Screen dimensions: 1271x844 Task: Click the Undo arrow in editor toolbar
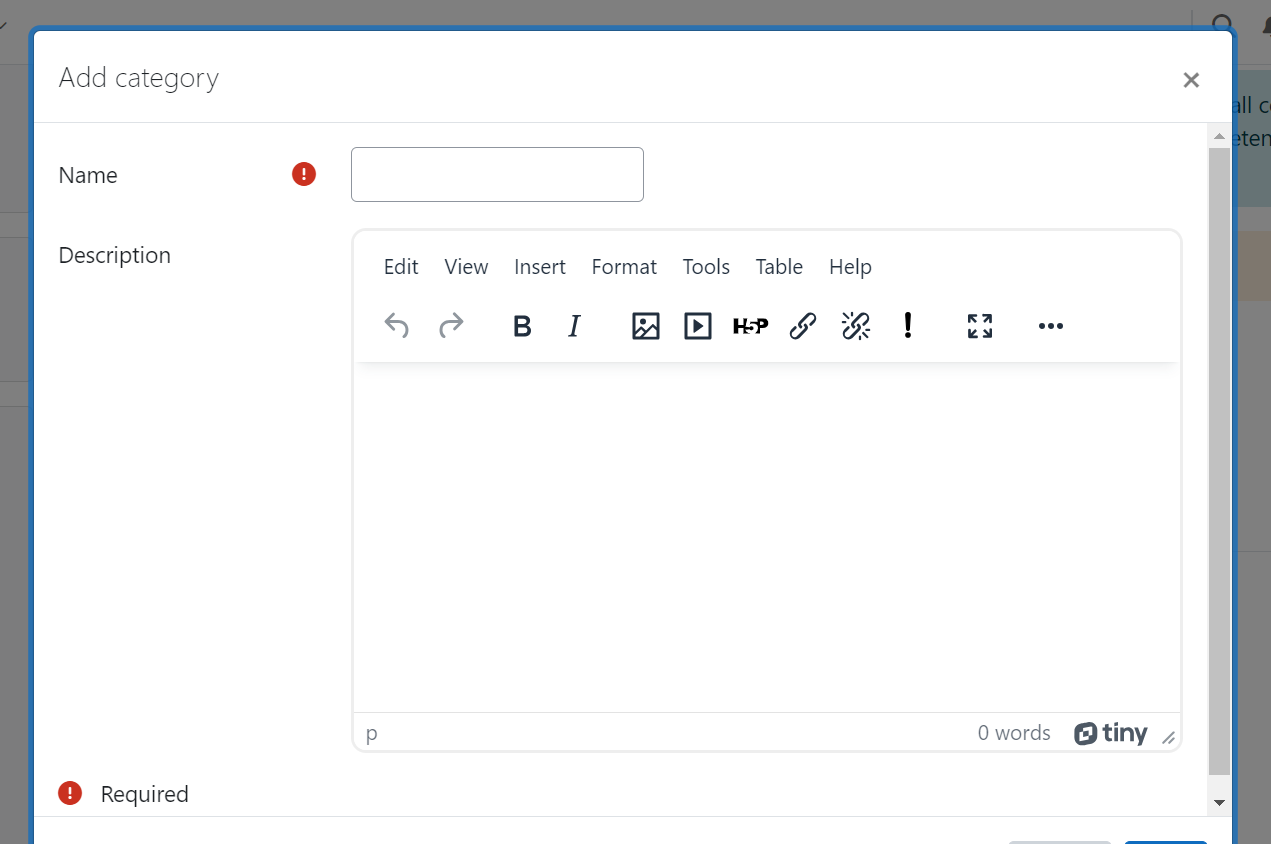tap(397, 326)
